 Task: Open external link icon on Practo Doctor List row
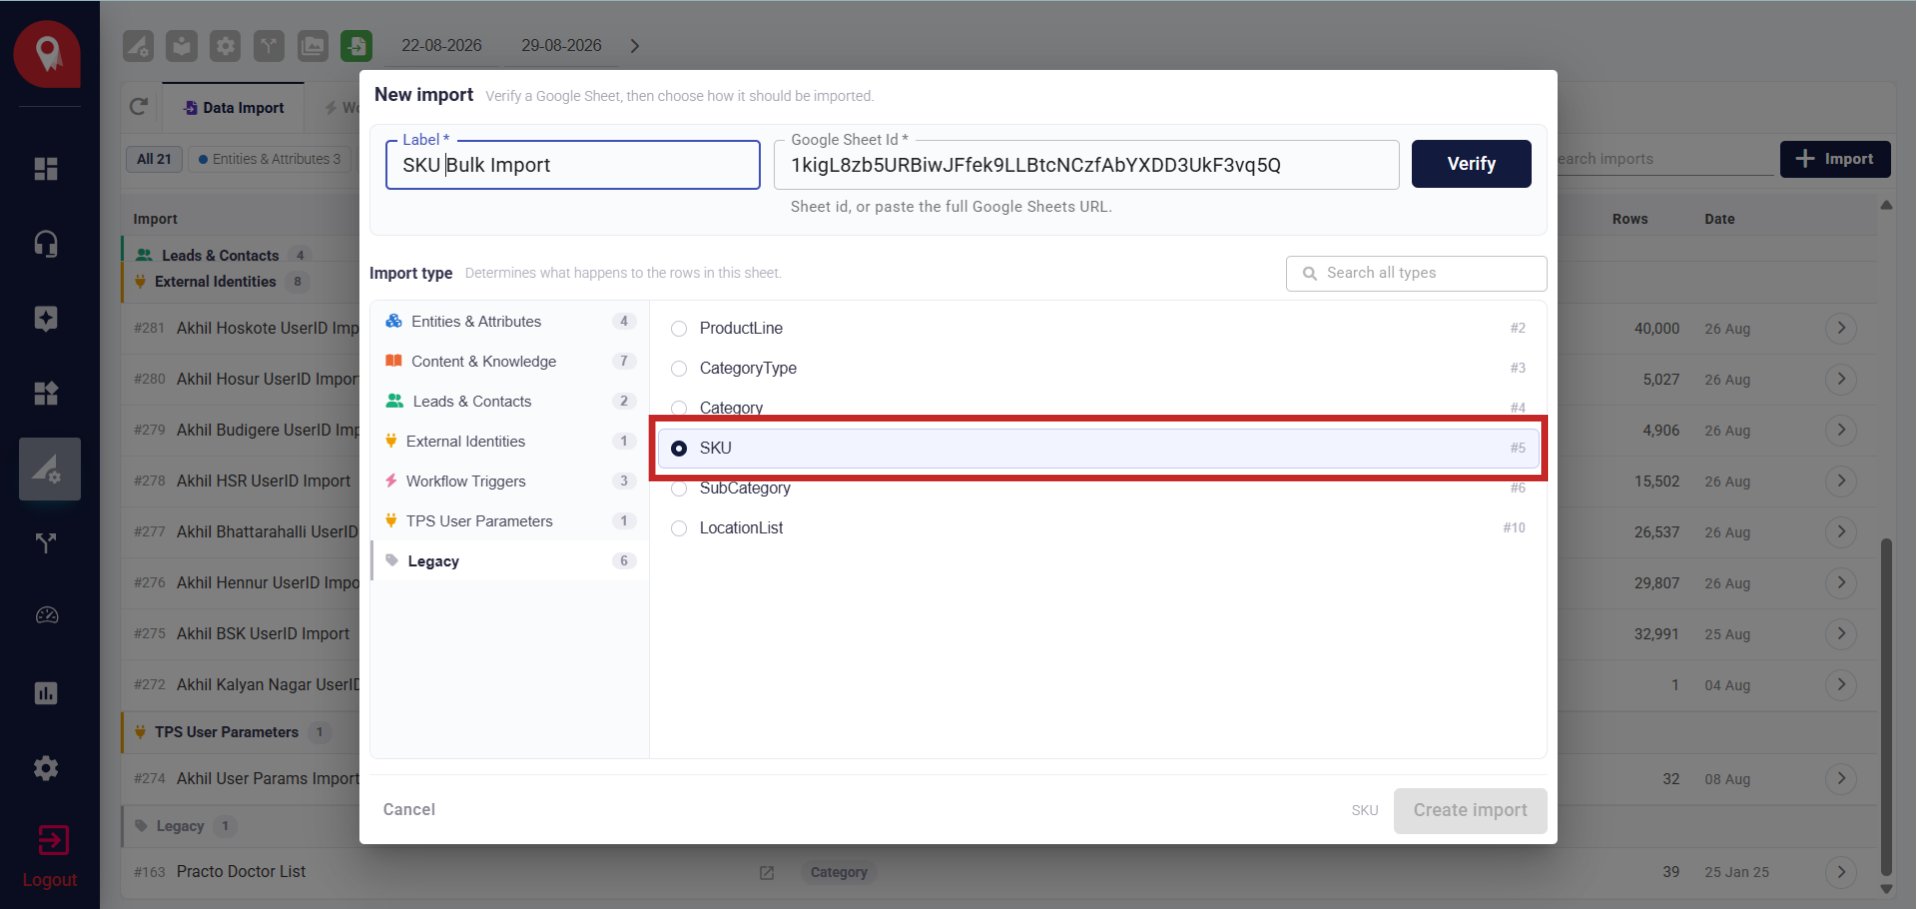click(x=767, y=873)
